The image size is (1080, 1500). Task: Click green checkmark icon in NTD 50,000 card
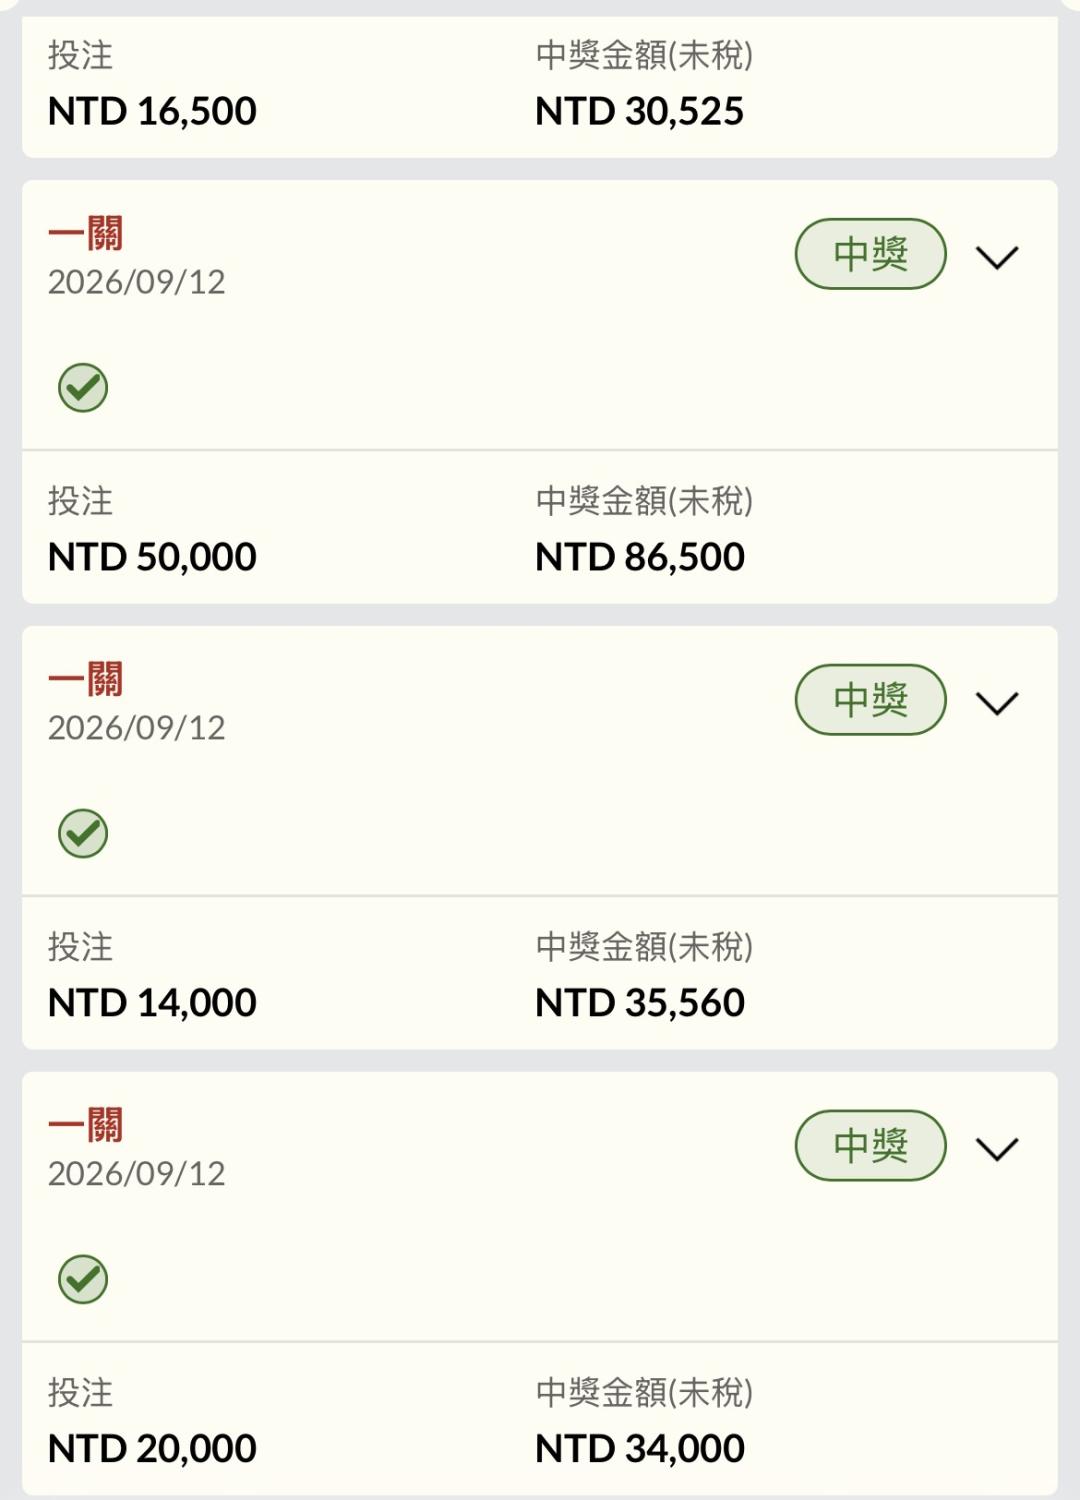(x=83, y=387)
